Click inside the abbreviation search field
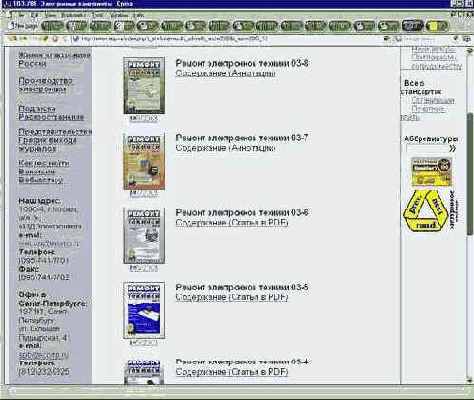The width and height of the screenshot is (474, 400). click(x=427, y=148)
